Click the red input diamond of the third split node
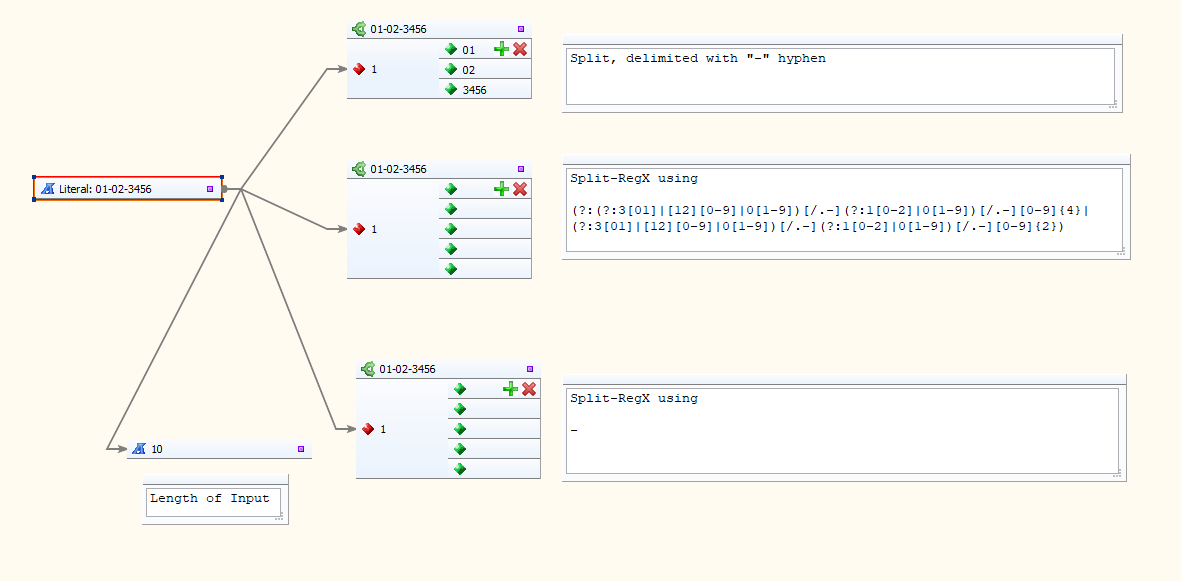This screenshot has width=1181, height=581. point(368,429)
